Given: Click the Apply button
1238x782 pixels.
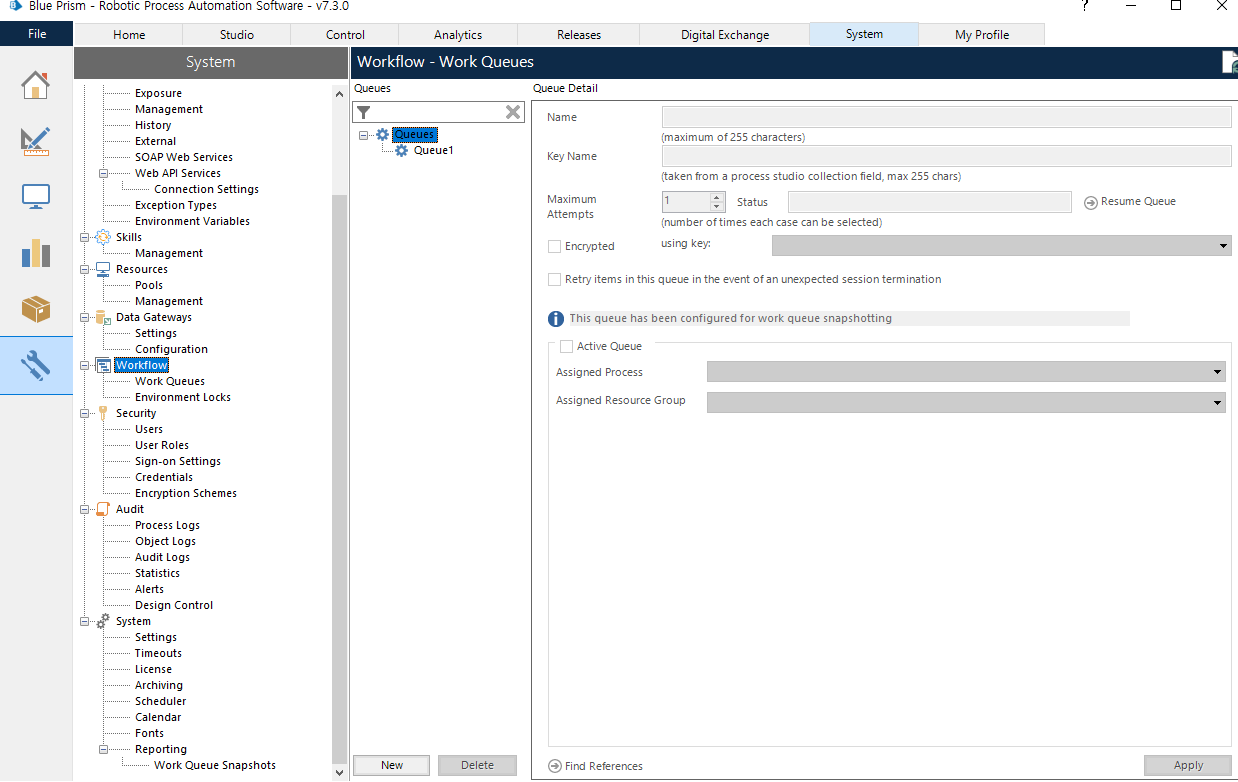Looking at the screenshot, I should pyautogui.click(x=1188, y=765).
